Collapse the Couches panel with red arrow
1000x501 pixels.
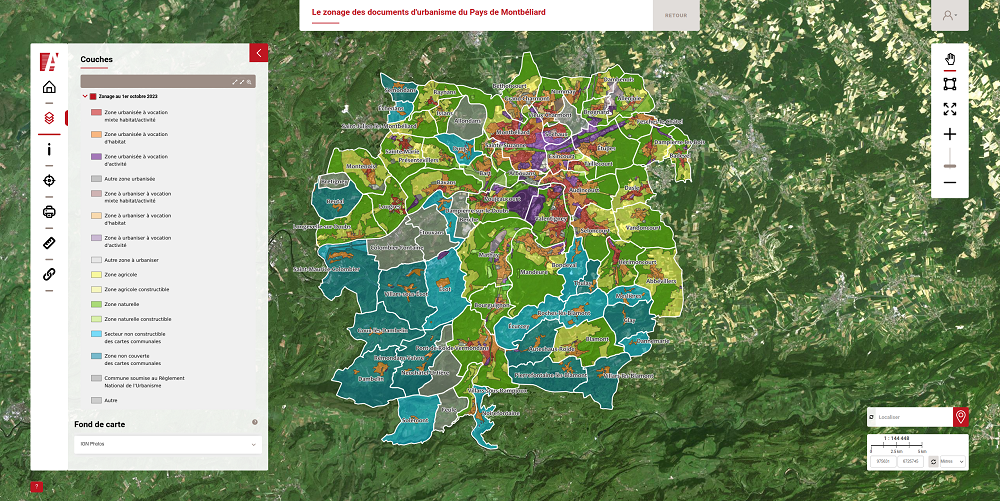point(258,53)
